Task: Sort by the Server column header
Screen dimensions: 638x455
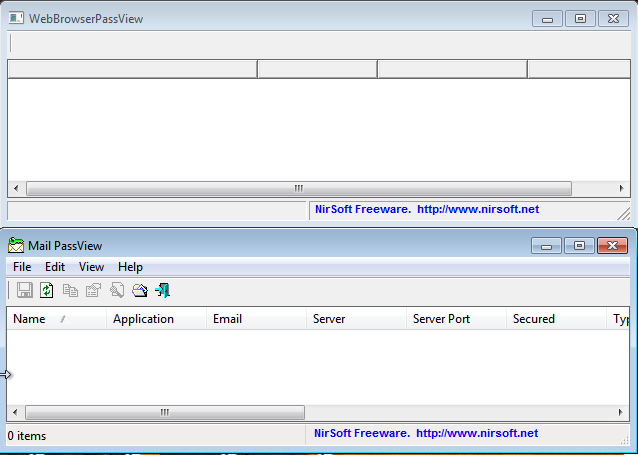Action: coord(356,319)
